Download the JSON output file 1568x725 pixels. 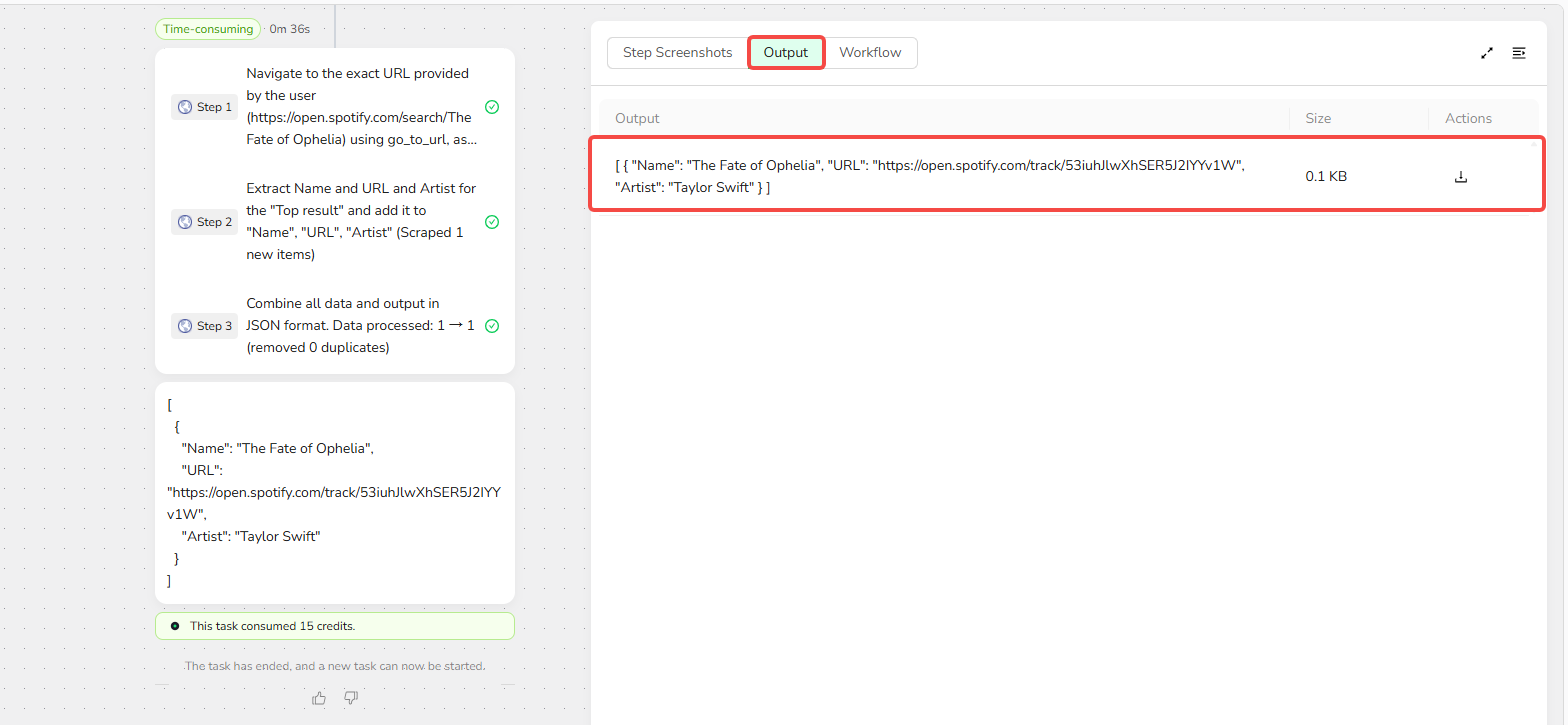1460,177
